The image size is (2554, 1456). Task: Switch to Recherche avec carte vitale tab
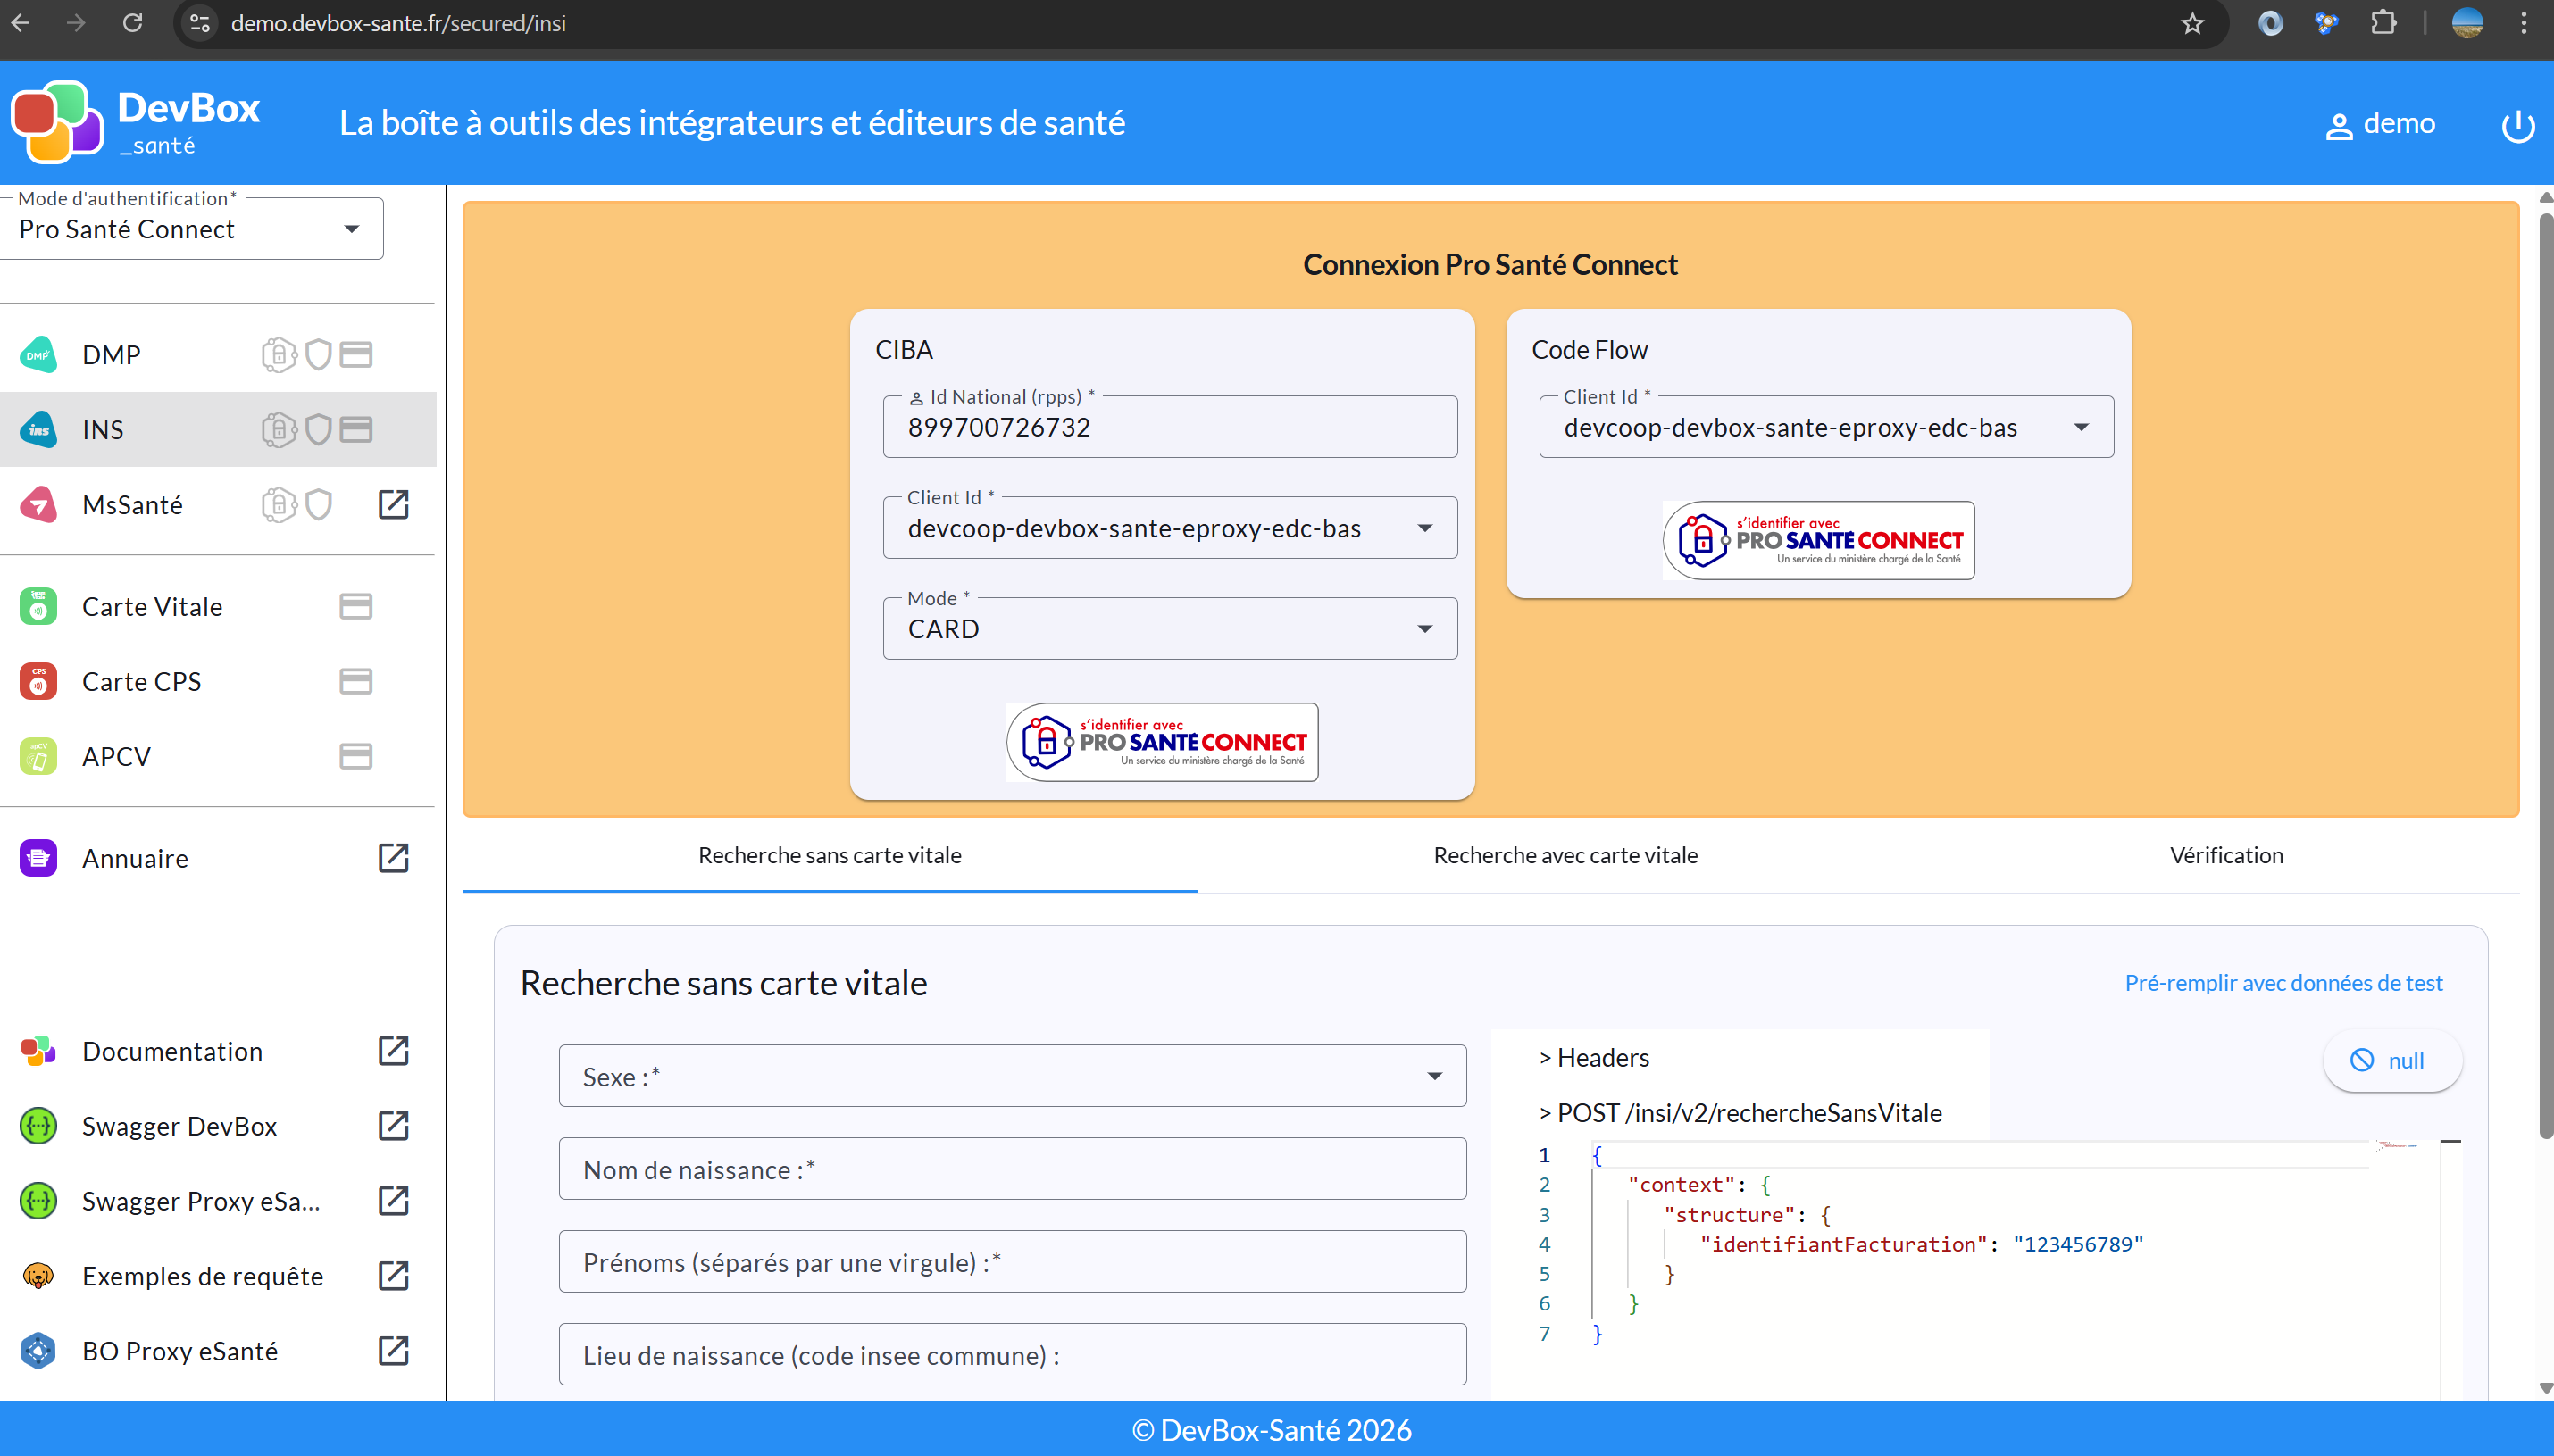pos(1565,856)
